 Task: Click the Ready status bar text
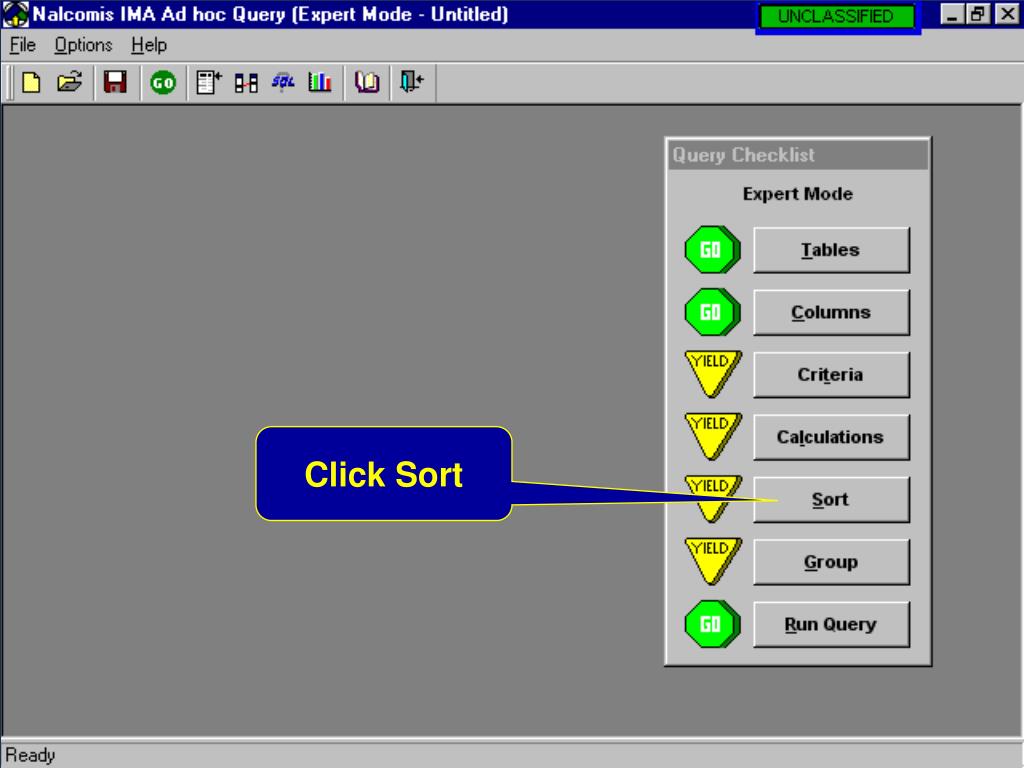point(31,756)
